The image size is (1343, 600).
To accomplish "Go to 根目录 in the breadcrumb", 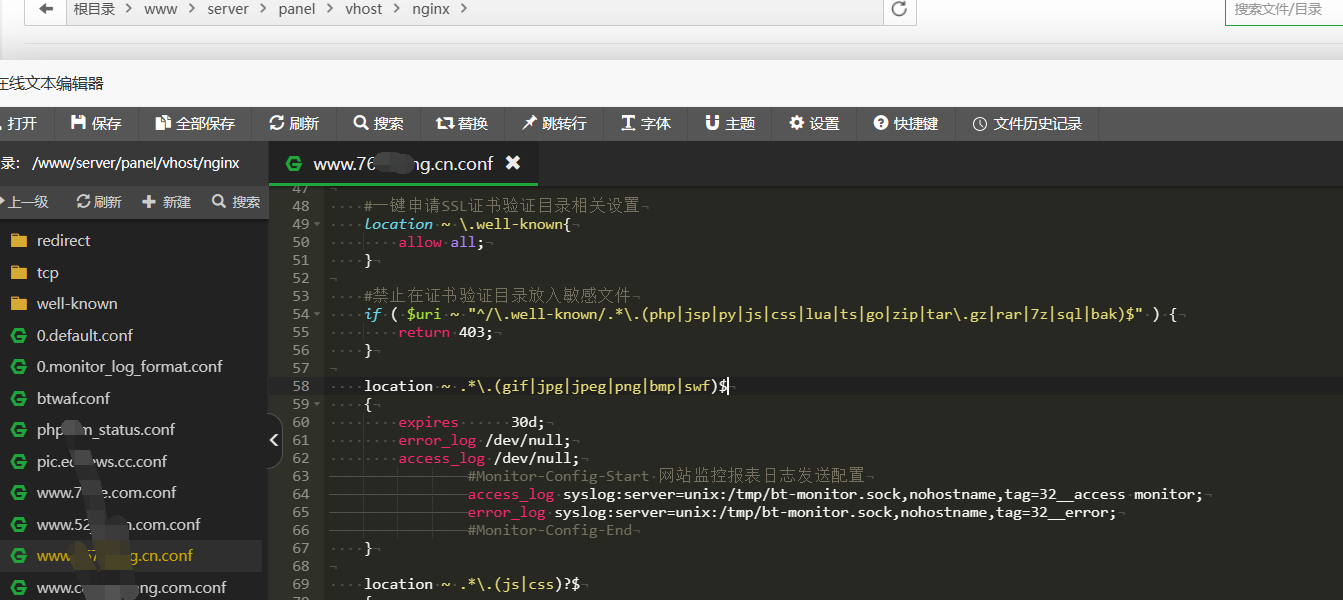I will tap(95, 9).
